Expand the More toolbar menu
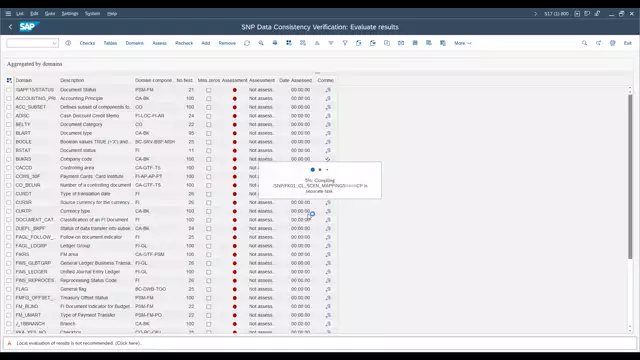640x360 pixels. 462,43
